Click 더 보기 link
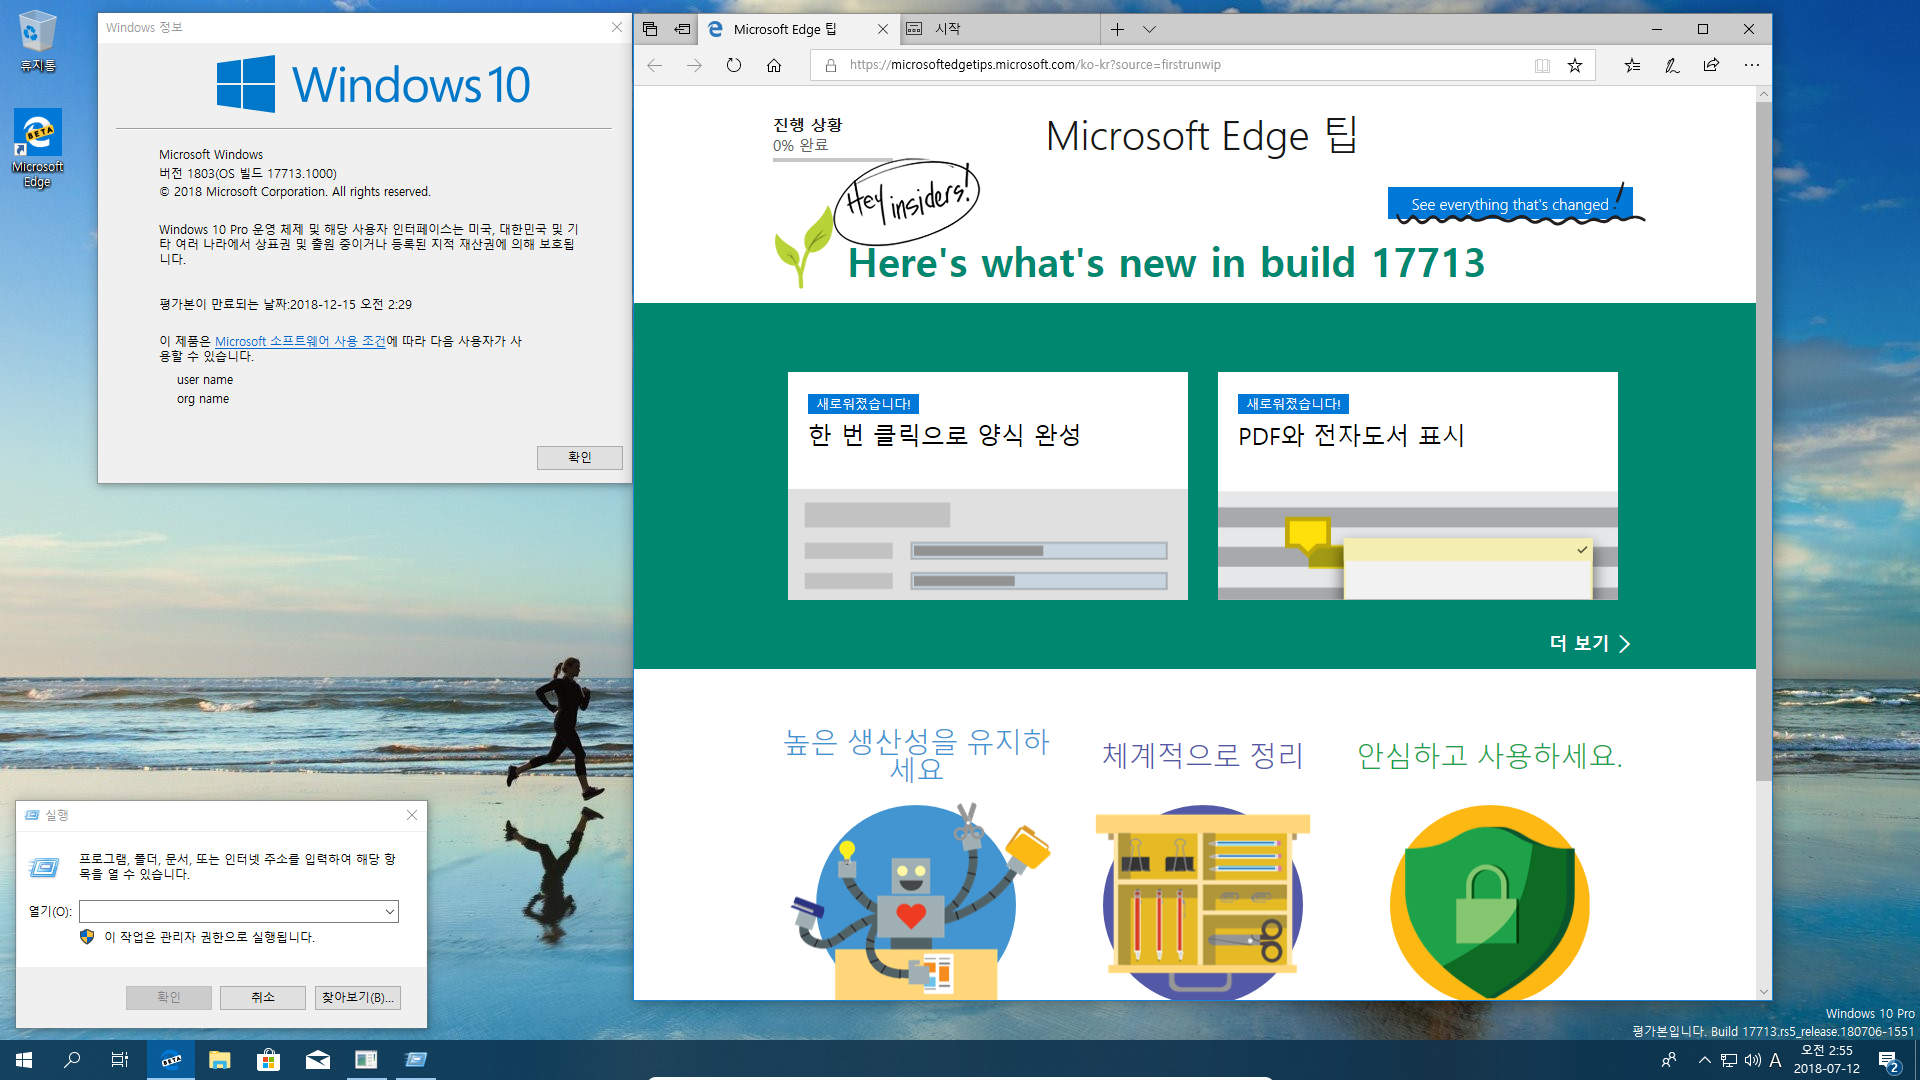 [1590, 643]
